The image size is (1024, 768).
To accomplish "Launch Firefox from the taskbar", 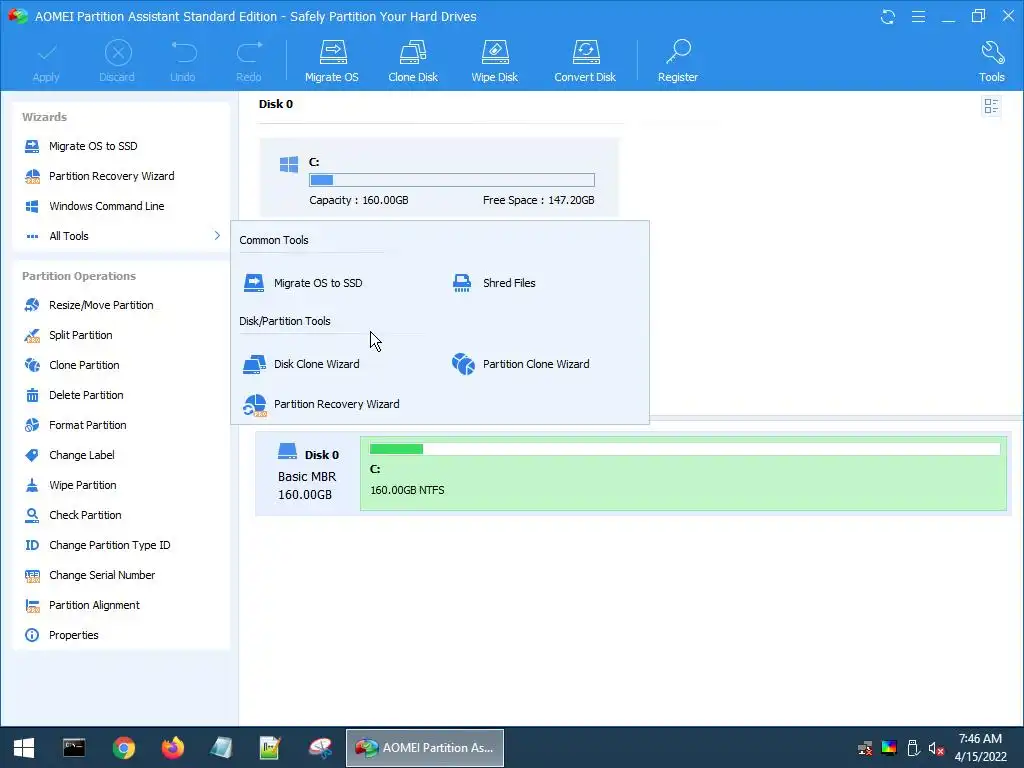I will point(173,748).
